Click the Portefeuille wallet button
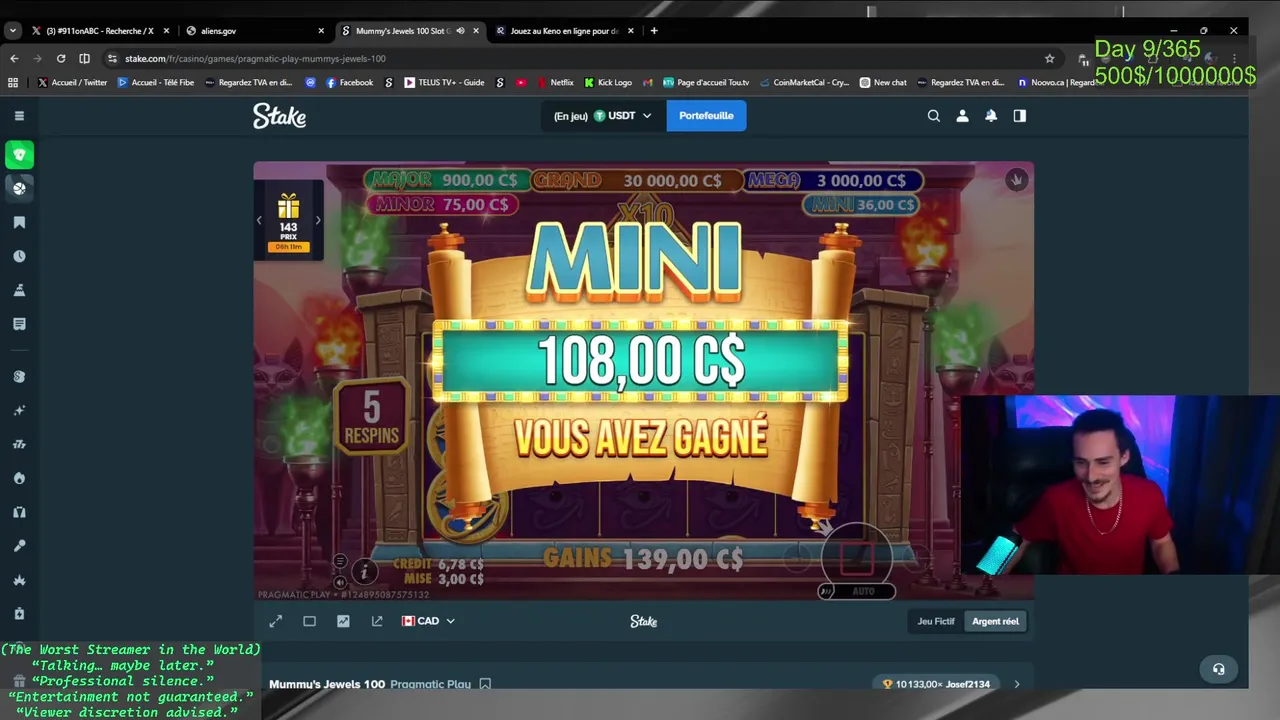The image size is (1280, 720). click(706, 116)
